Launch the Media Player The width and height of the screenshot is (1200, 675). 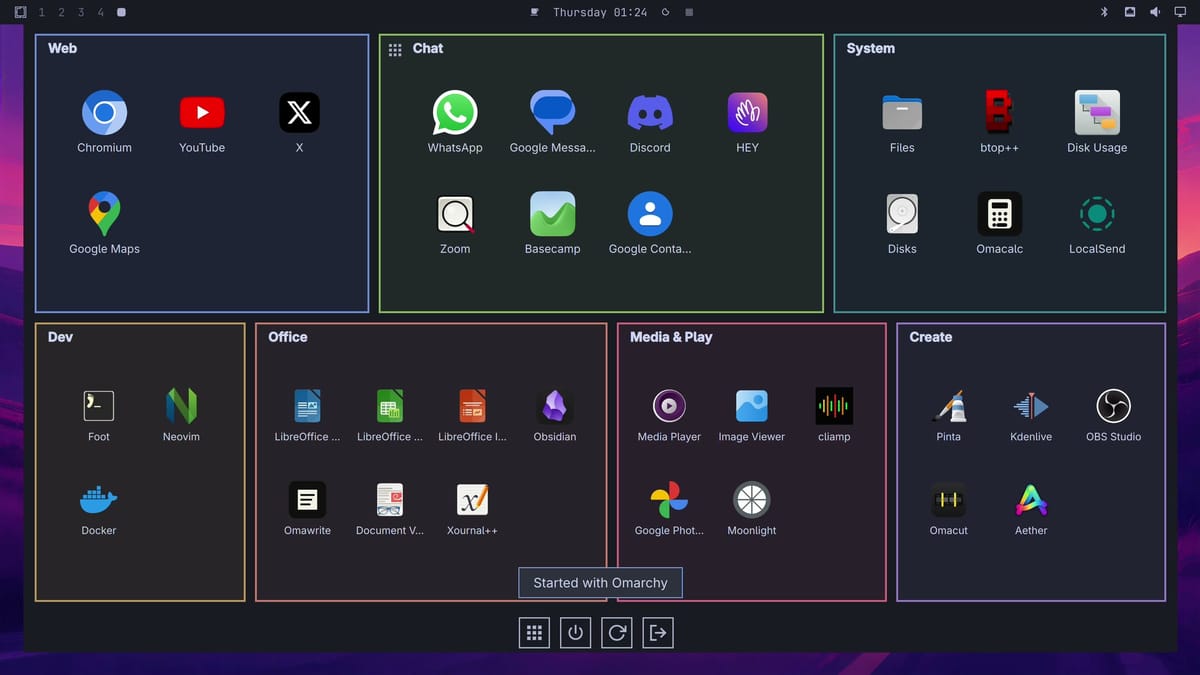(x=669, y=405)
